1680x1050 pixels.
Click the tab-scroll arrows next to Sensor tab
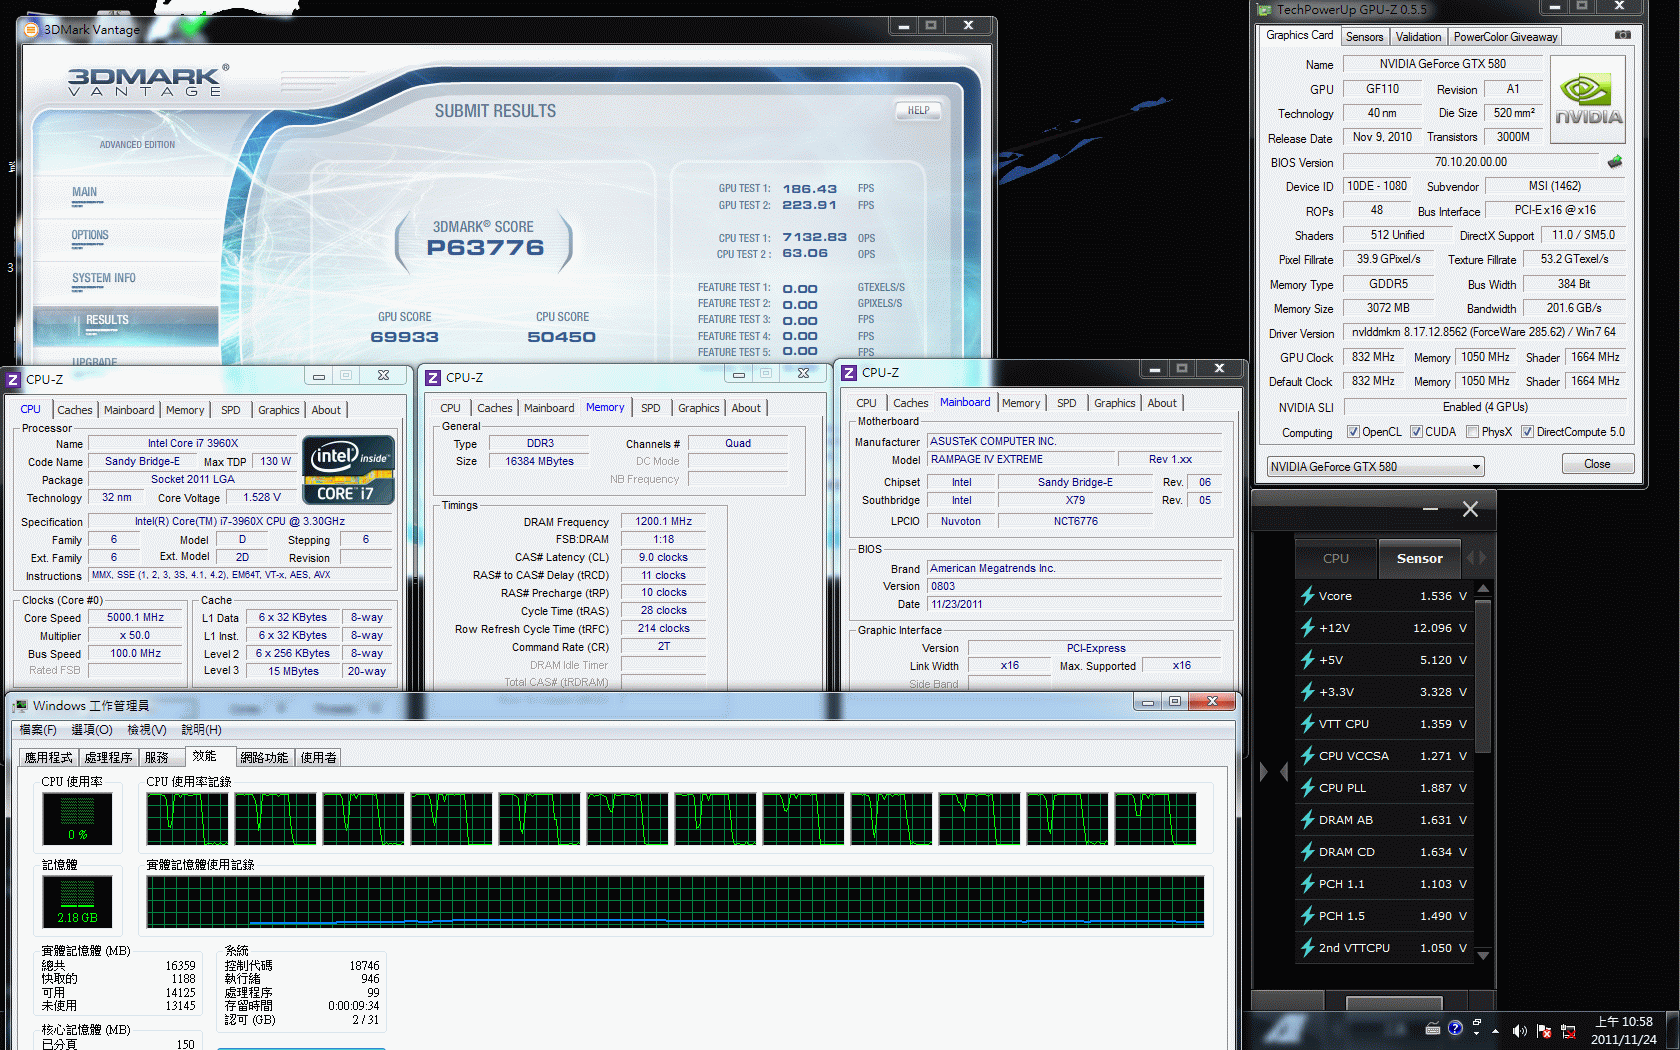pos(1476,558)
